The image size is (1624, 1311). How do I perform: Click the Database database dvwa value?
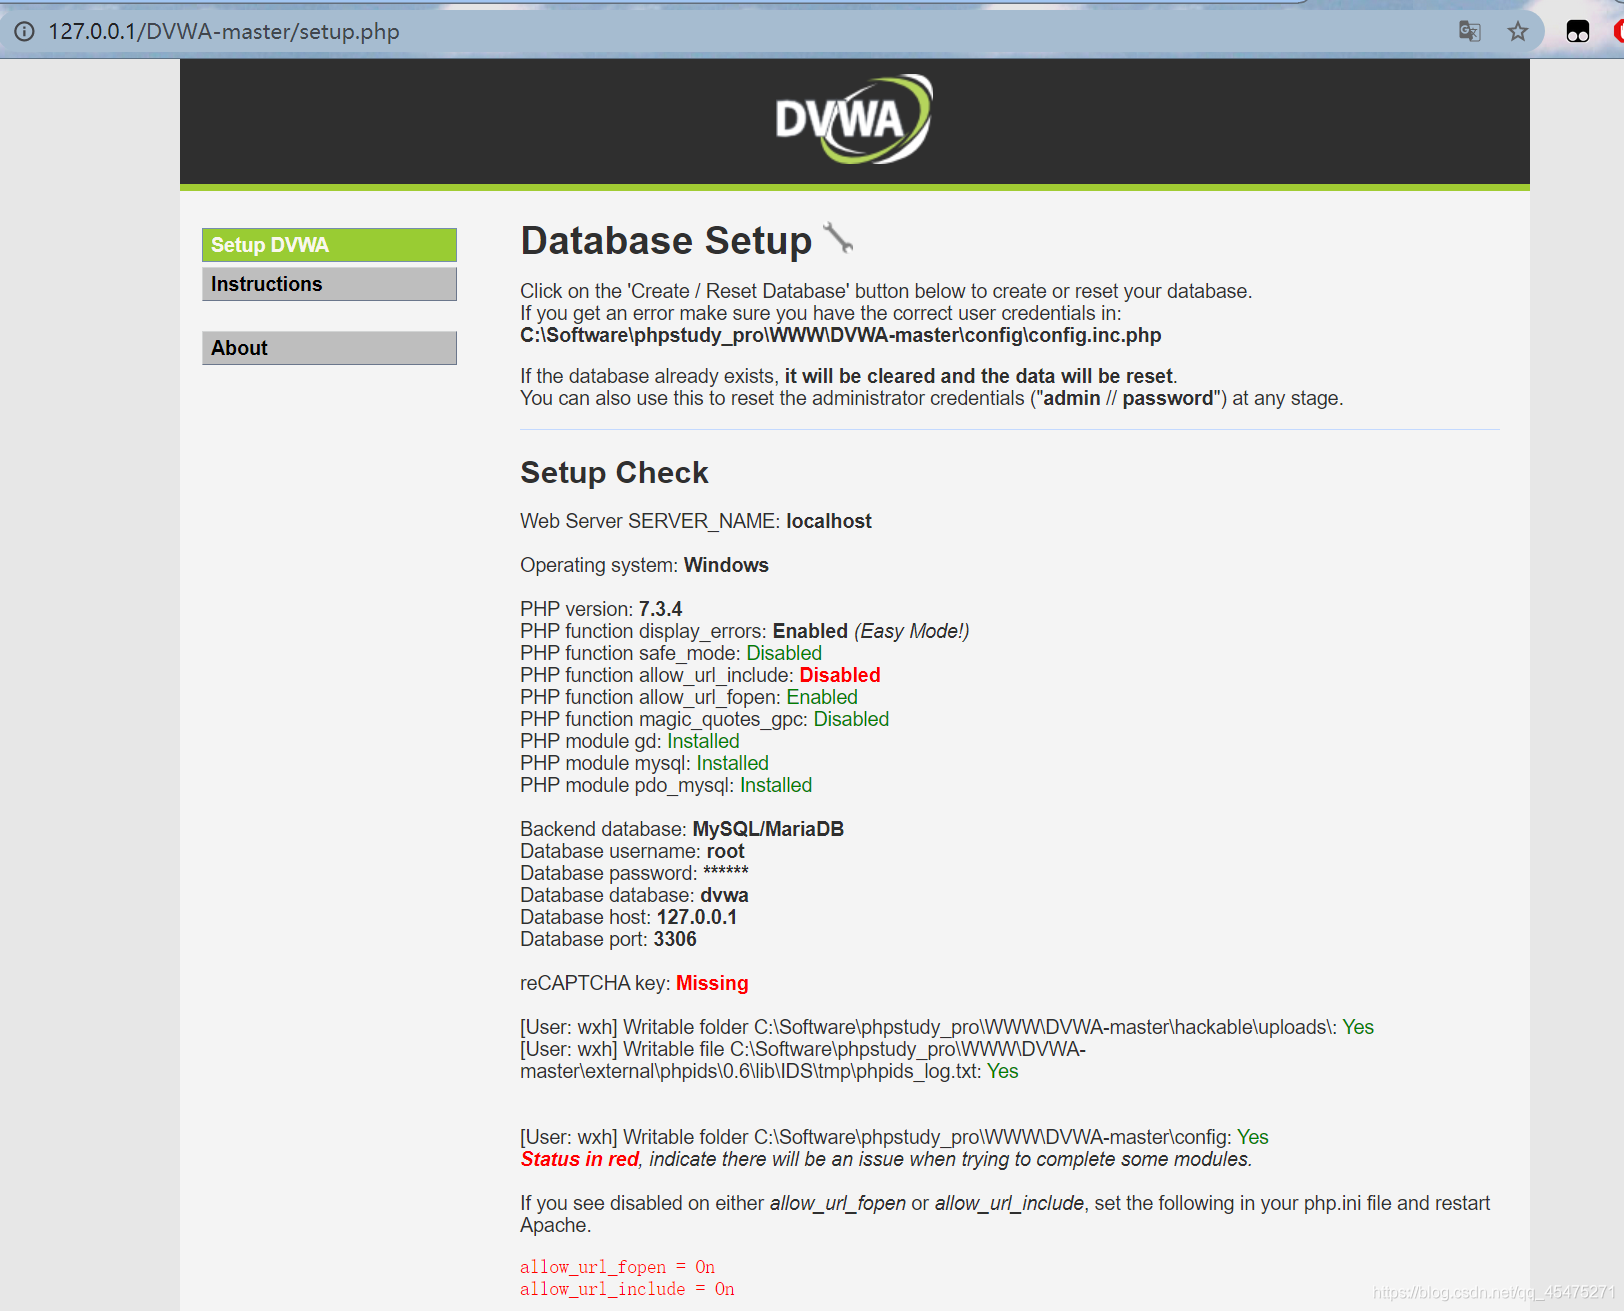(x=724, y=895)
